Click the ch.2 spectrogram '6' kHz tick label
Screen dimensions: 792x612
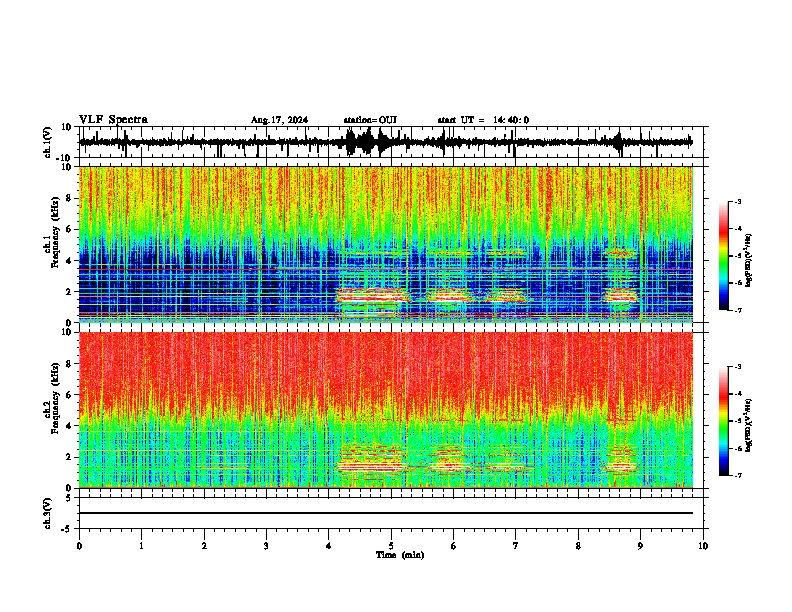70,395
